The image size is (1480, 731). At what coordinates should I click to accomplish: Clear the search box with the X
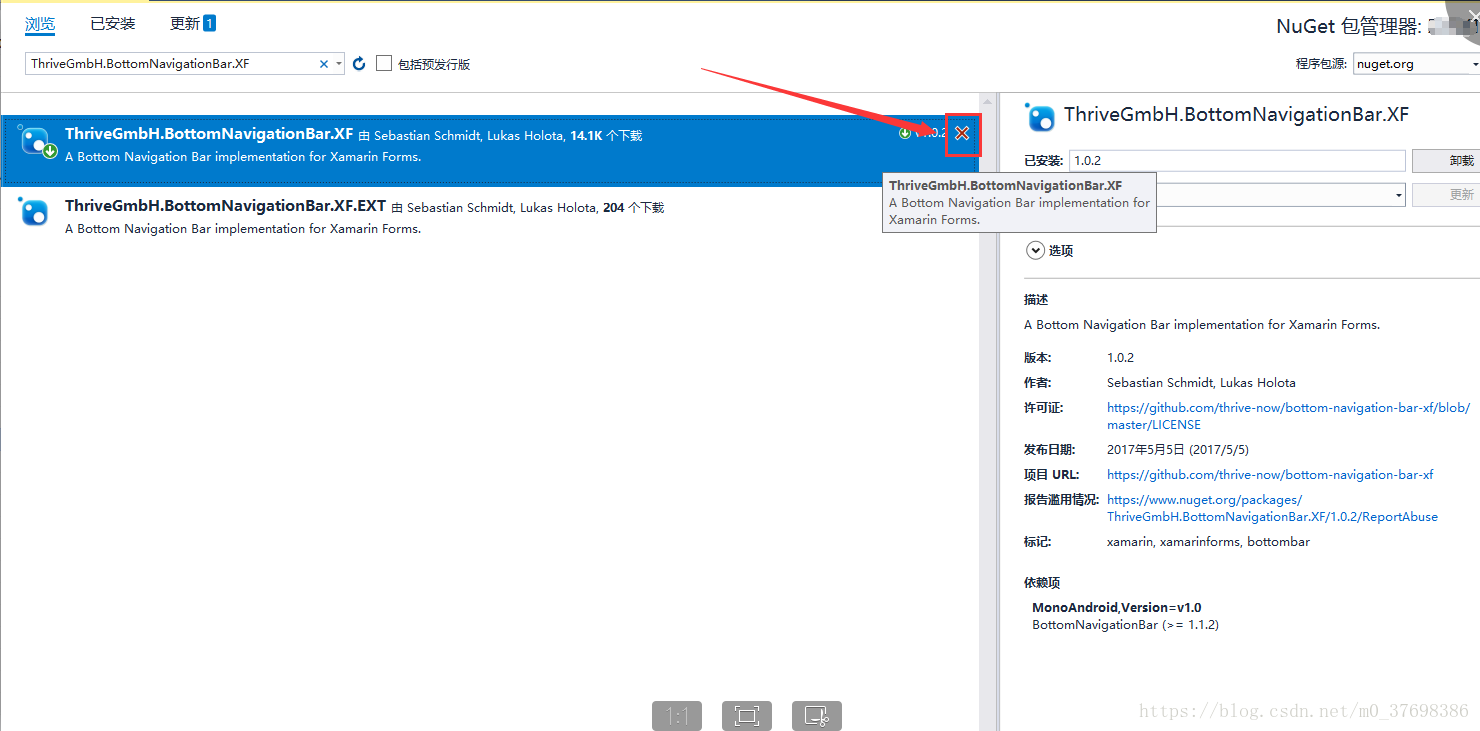324,64
